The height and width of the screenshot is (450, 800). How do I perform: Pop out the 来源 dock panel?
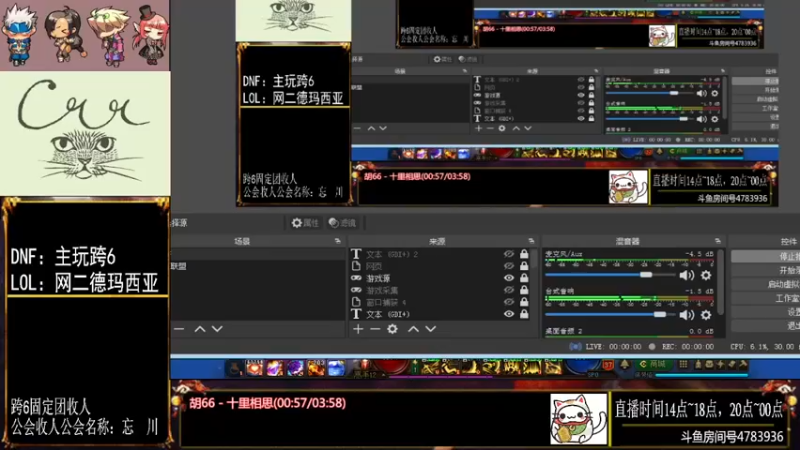(x=531, y=241)
